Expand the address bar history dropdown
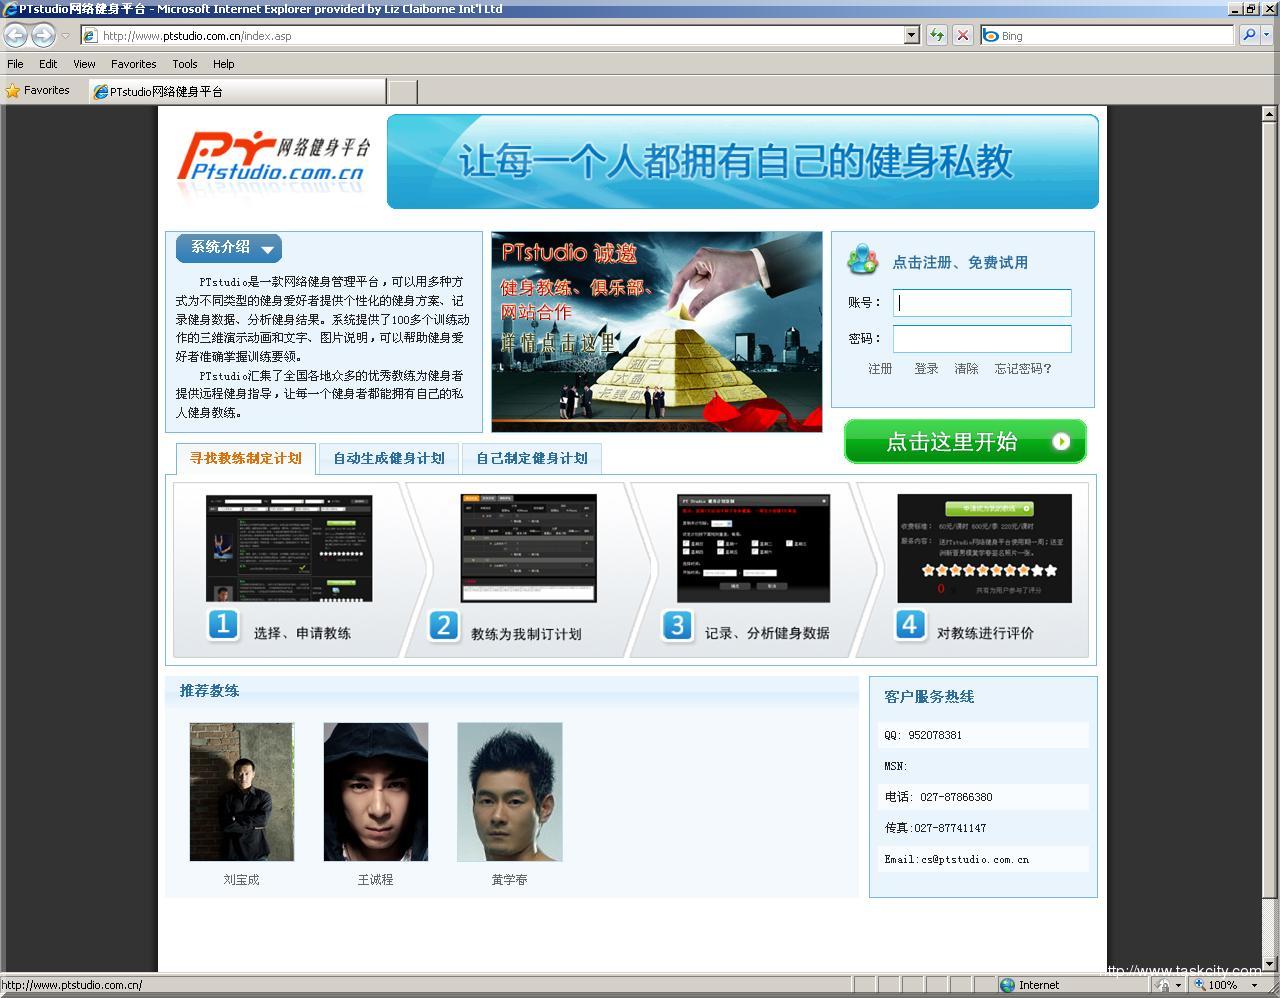 tap(911, 36)
